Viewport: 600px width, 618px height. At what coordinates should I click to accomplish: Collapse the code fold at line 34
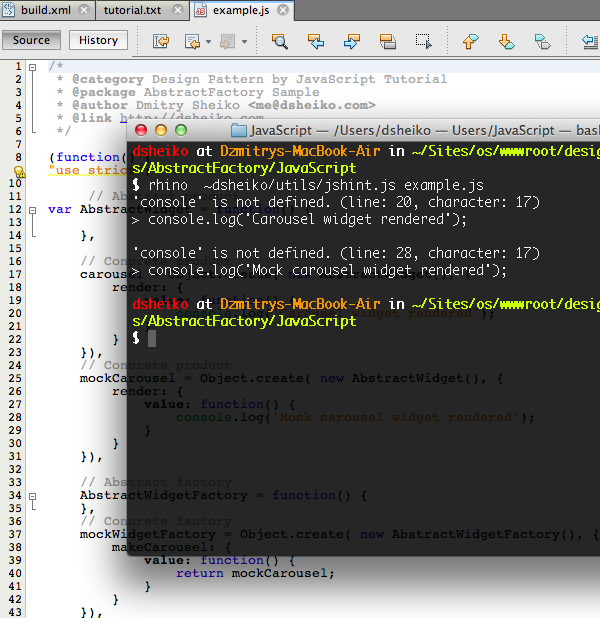[33, 496]
